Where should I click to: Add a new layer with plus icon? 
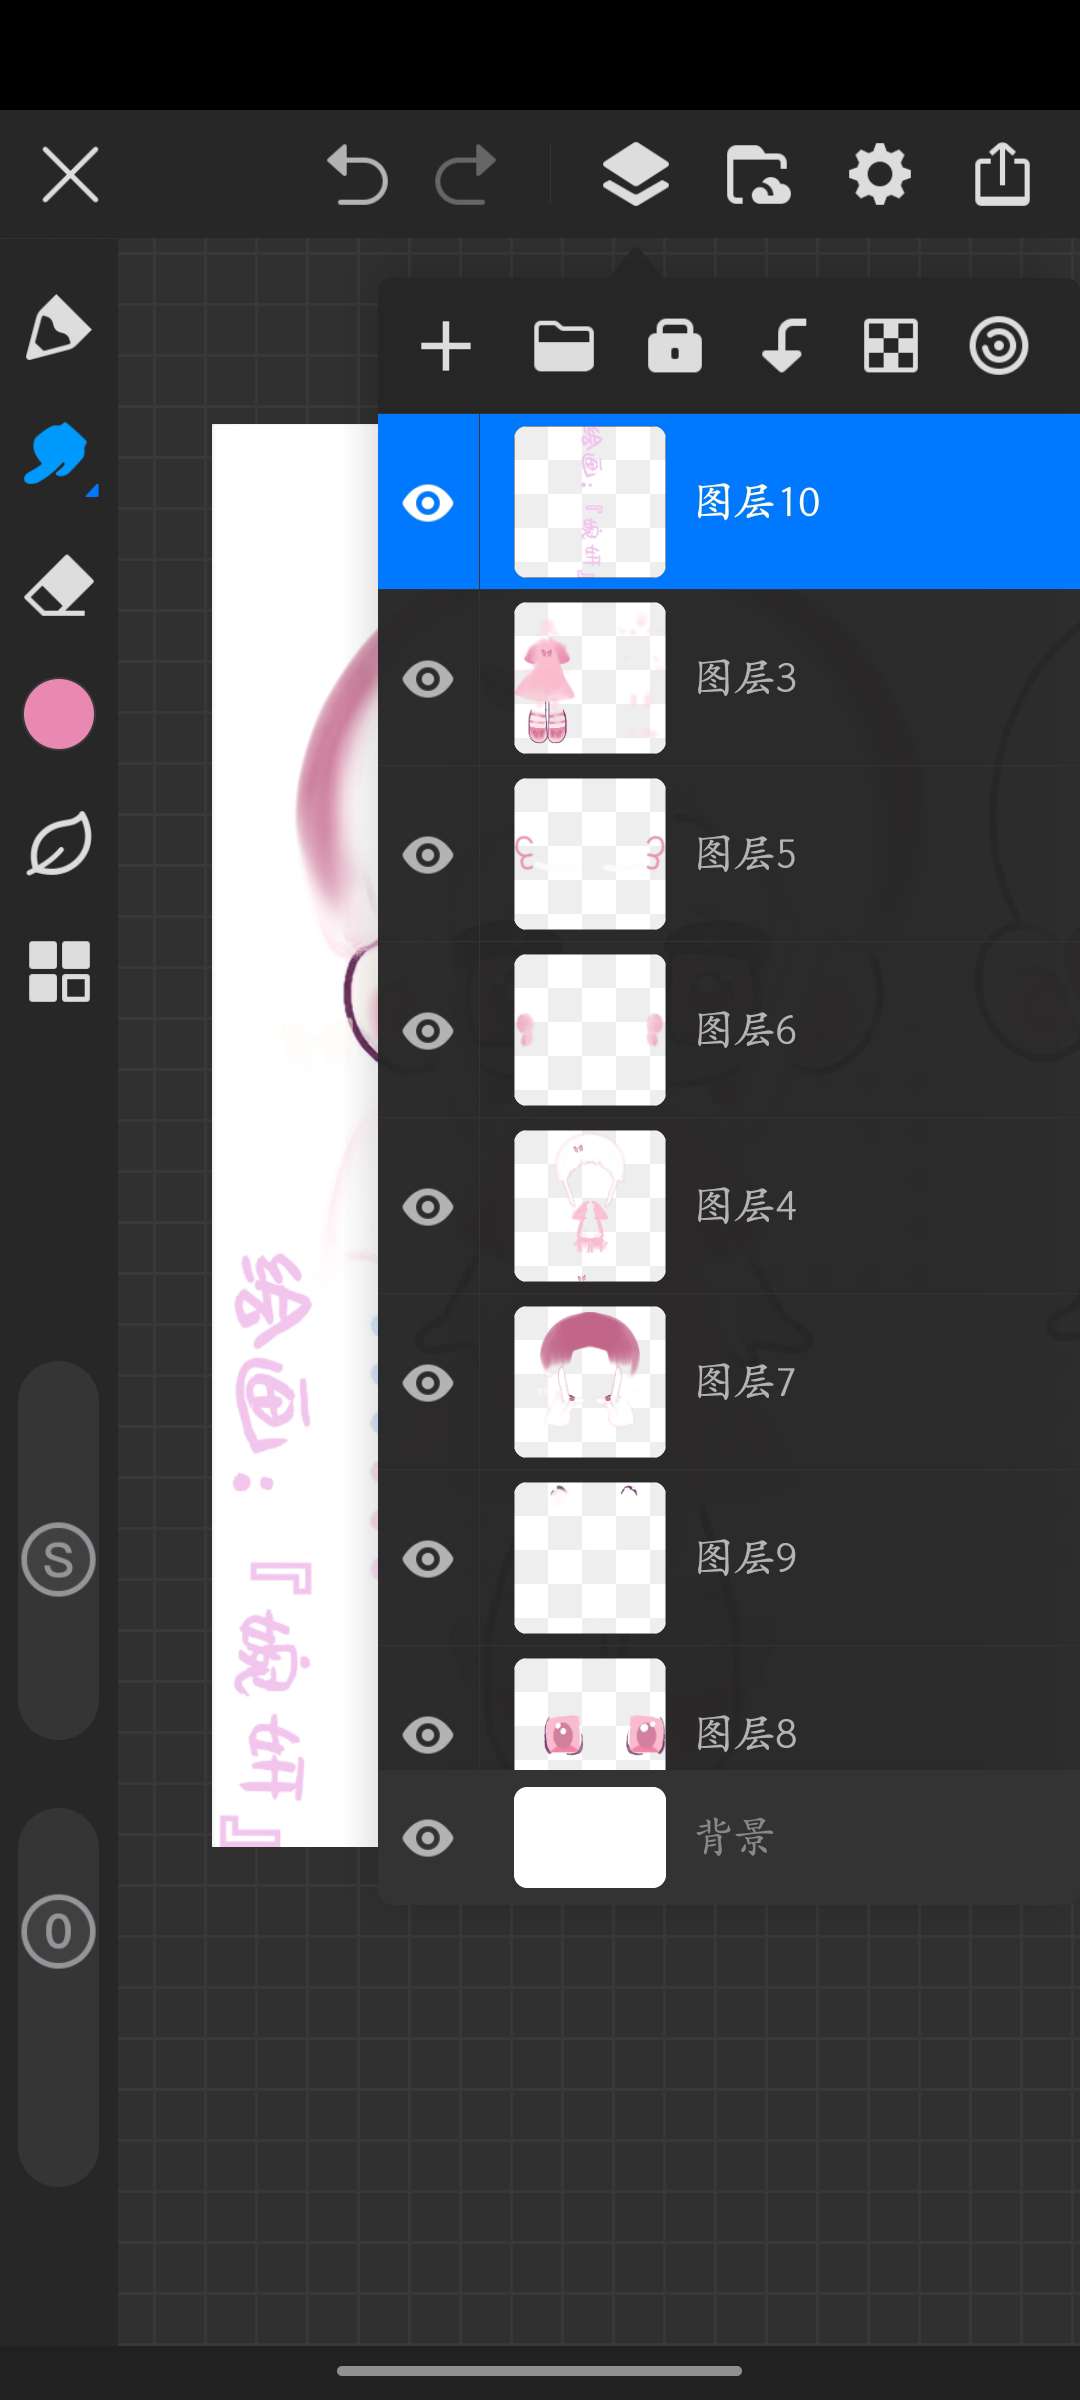point(446,347)
